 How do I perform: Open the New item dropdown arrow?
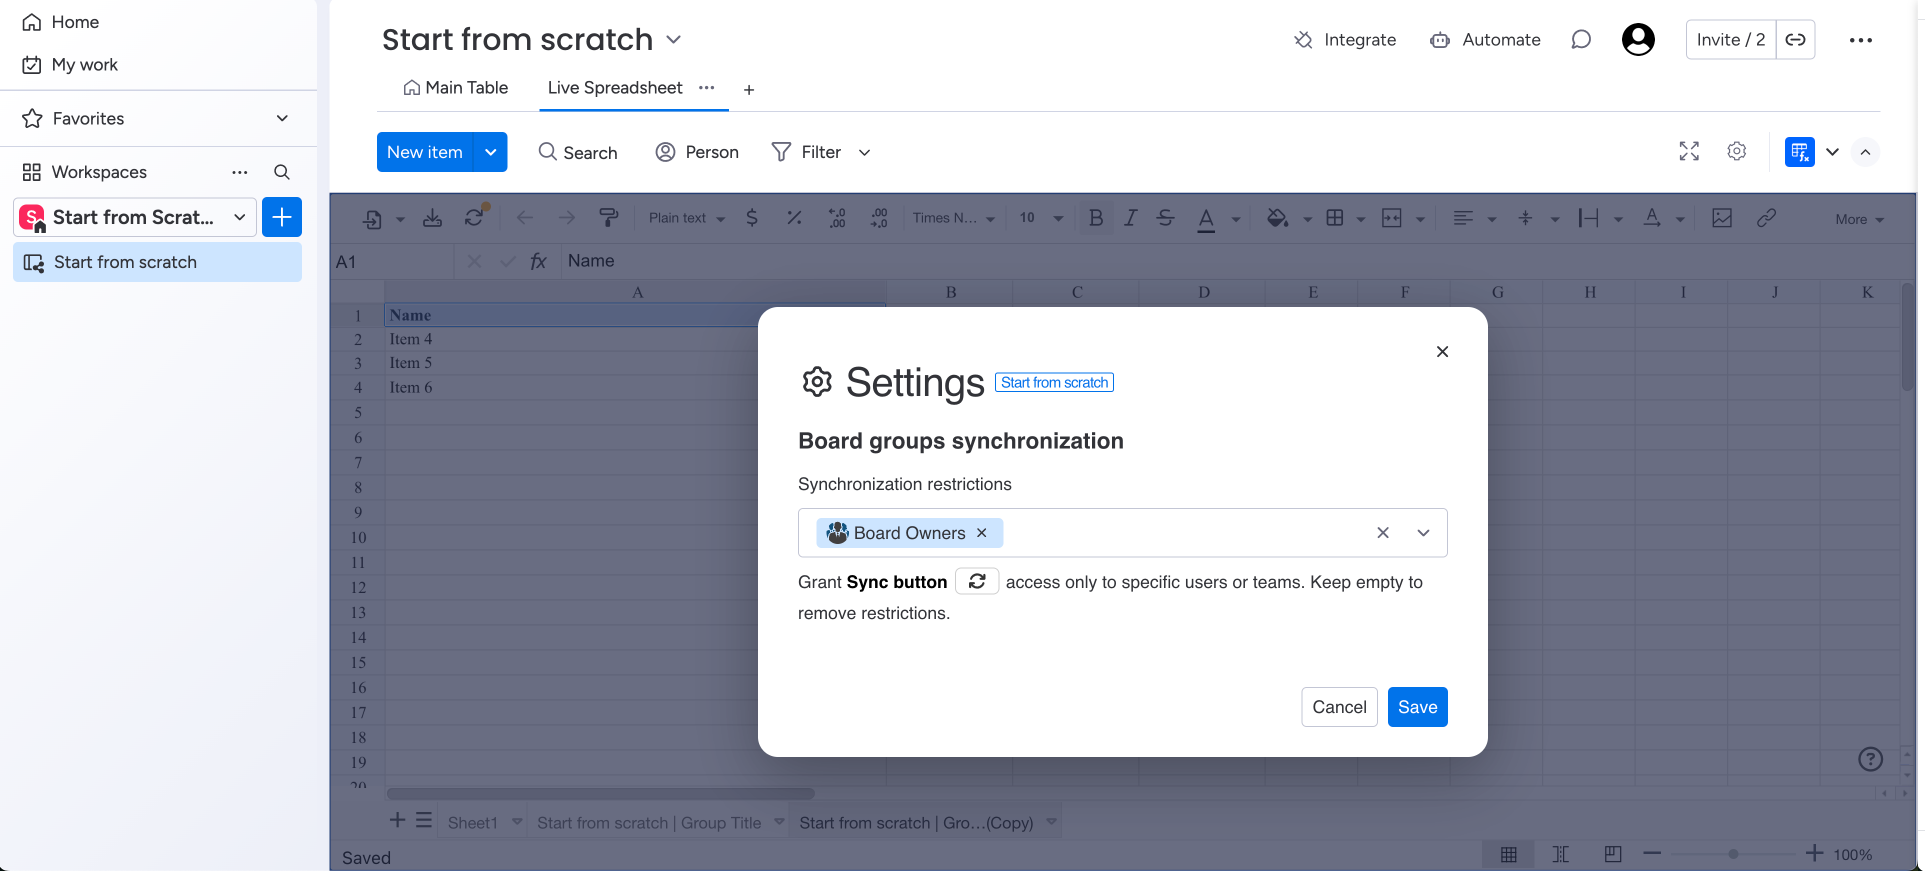(491, 152)
